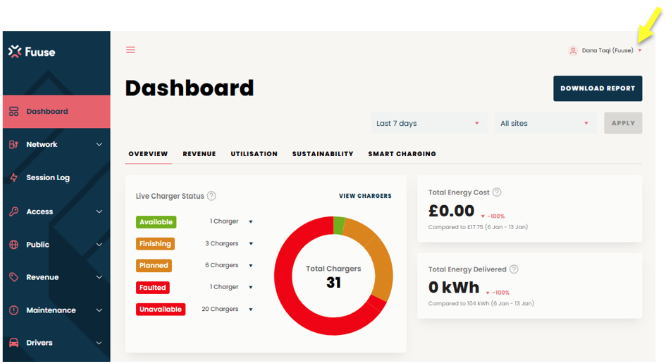Expand the Revenue sidebar section

click(99, 277)
